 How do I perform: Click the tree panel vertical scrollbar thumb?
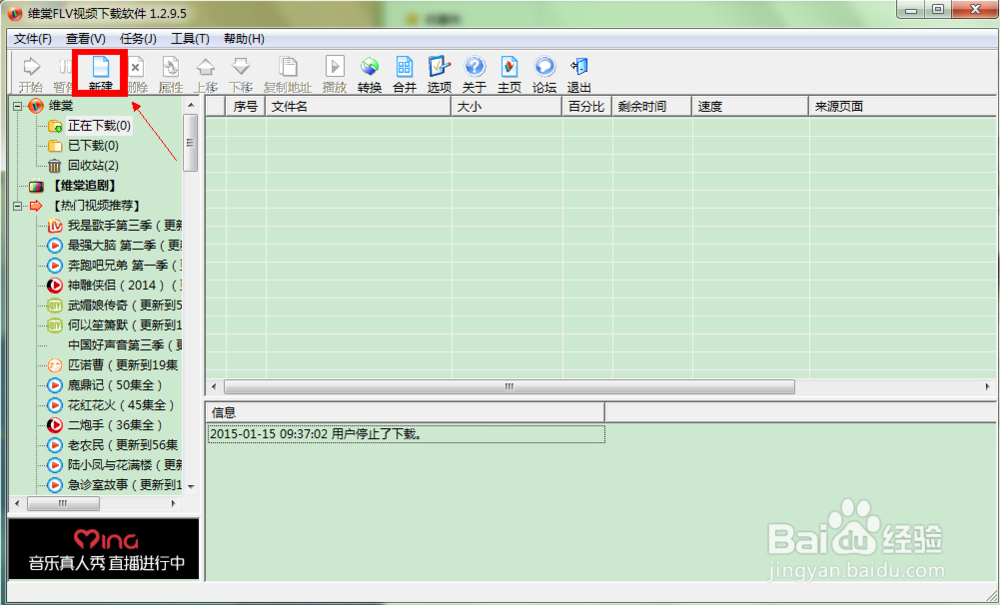(190, 143)
